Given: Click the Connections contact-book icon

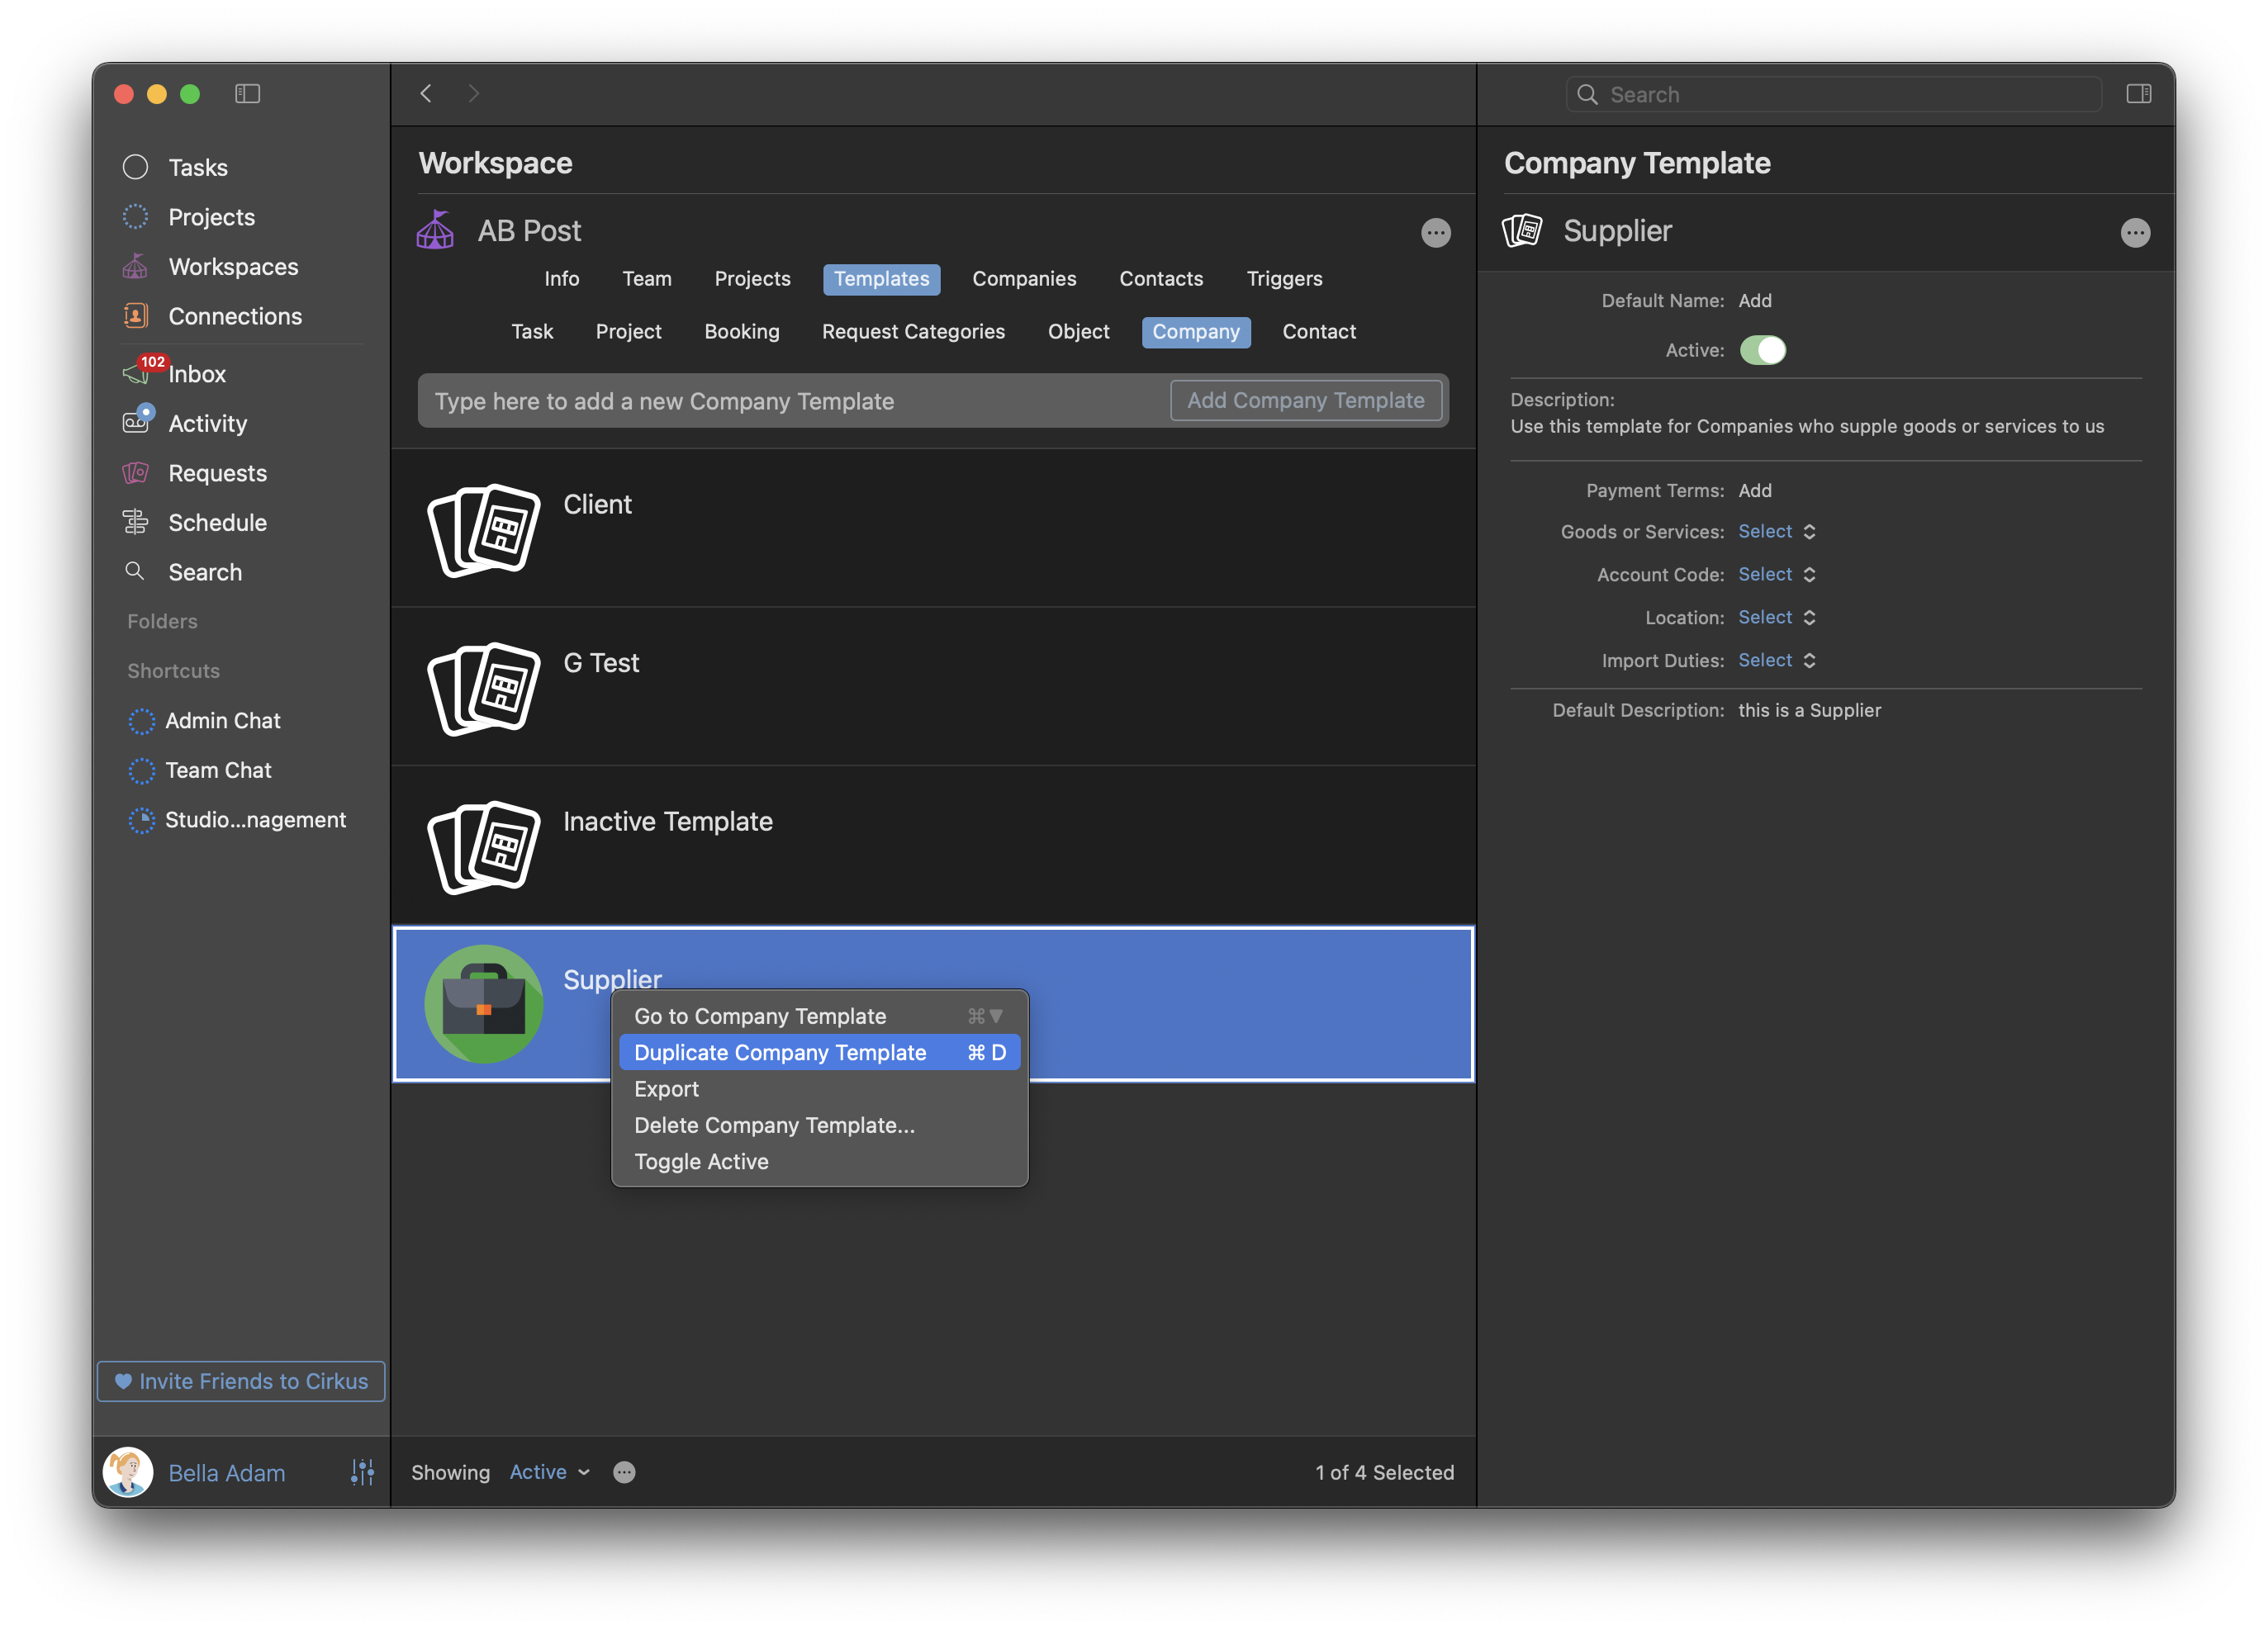Looking at the screenshot, I should [136, 316].
